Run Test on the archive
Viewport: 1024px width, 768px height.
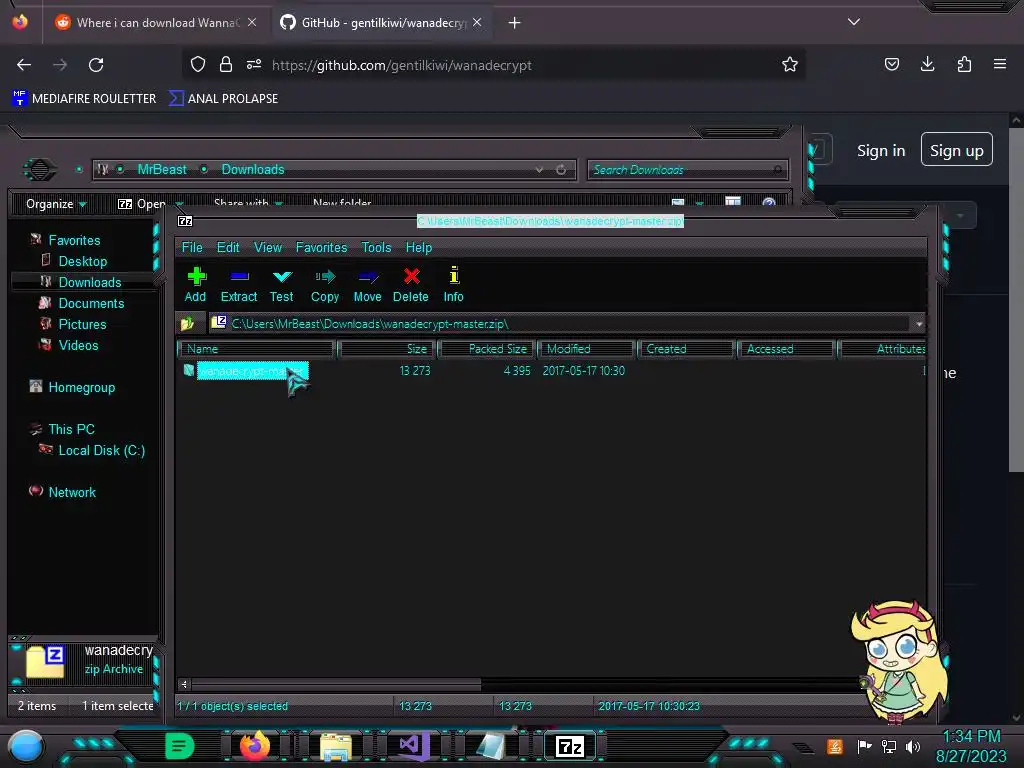[x=281, y=285]
